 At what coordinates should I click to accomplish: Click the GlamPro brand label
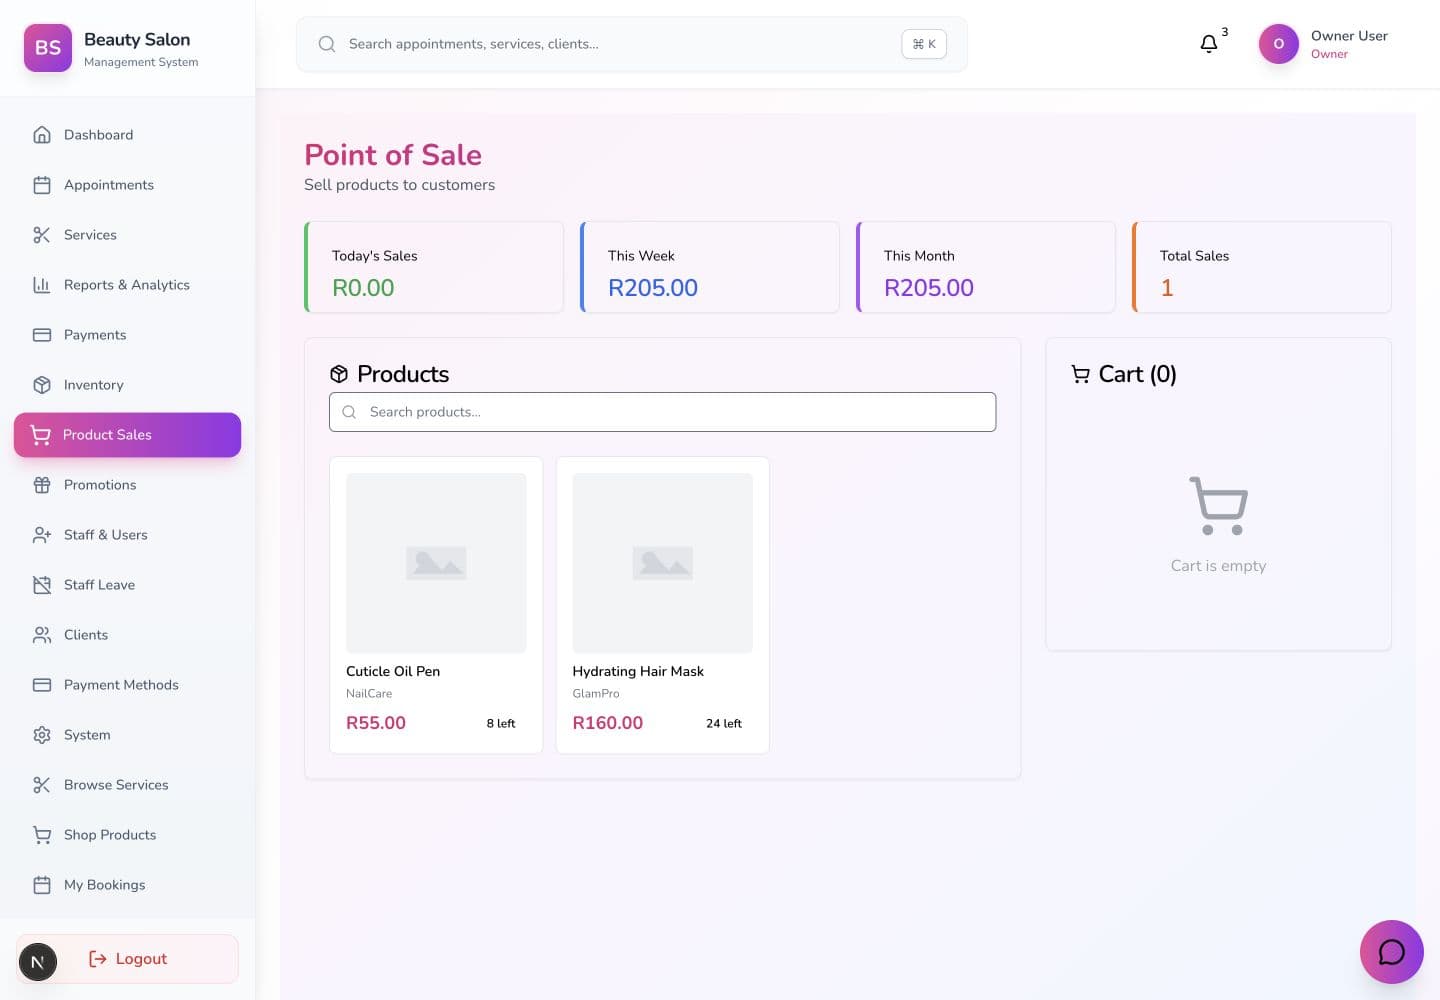coord(596,693)
